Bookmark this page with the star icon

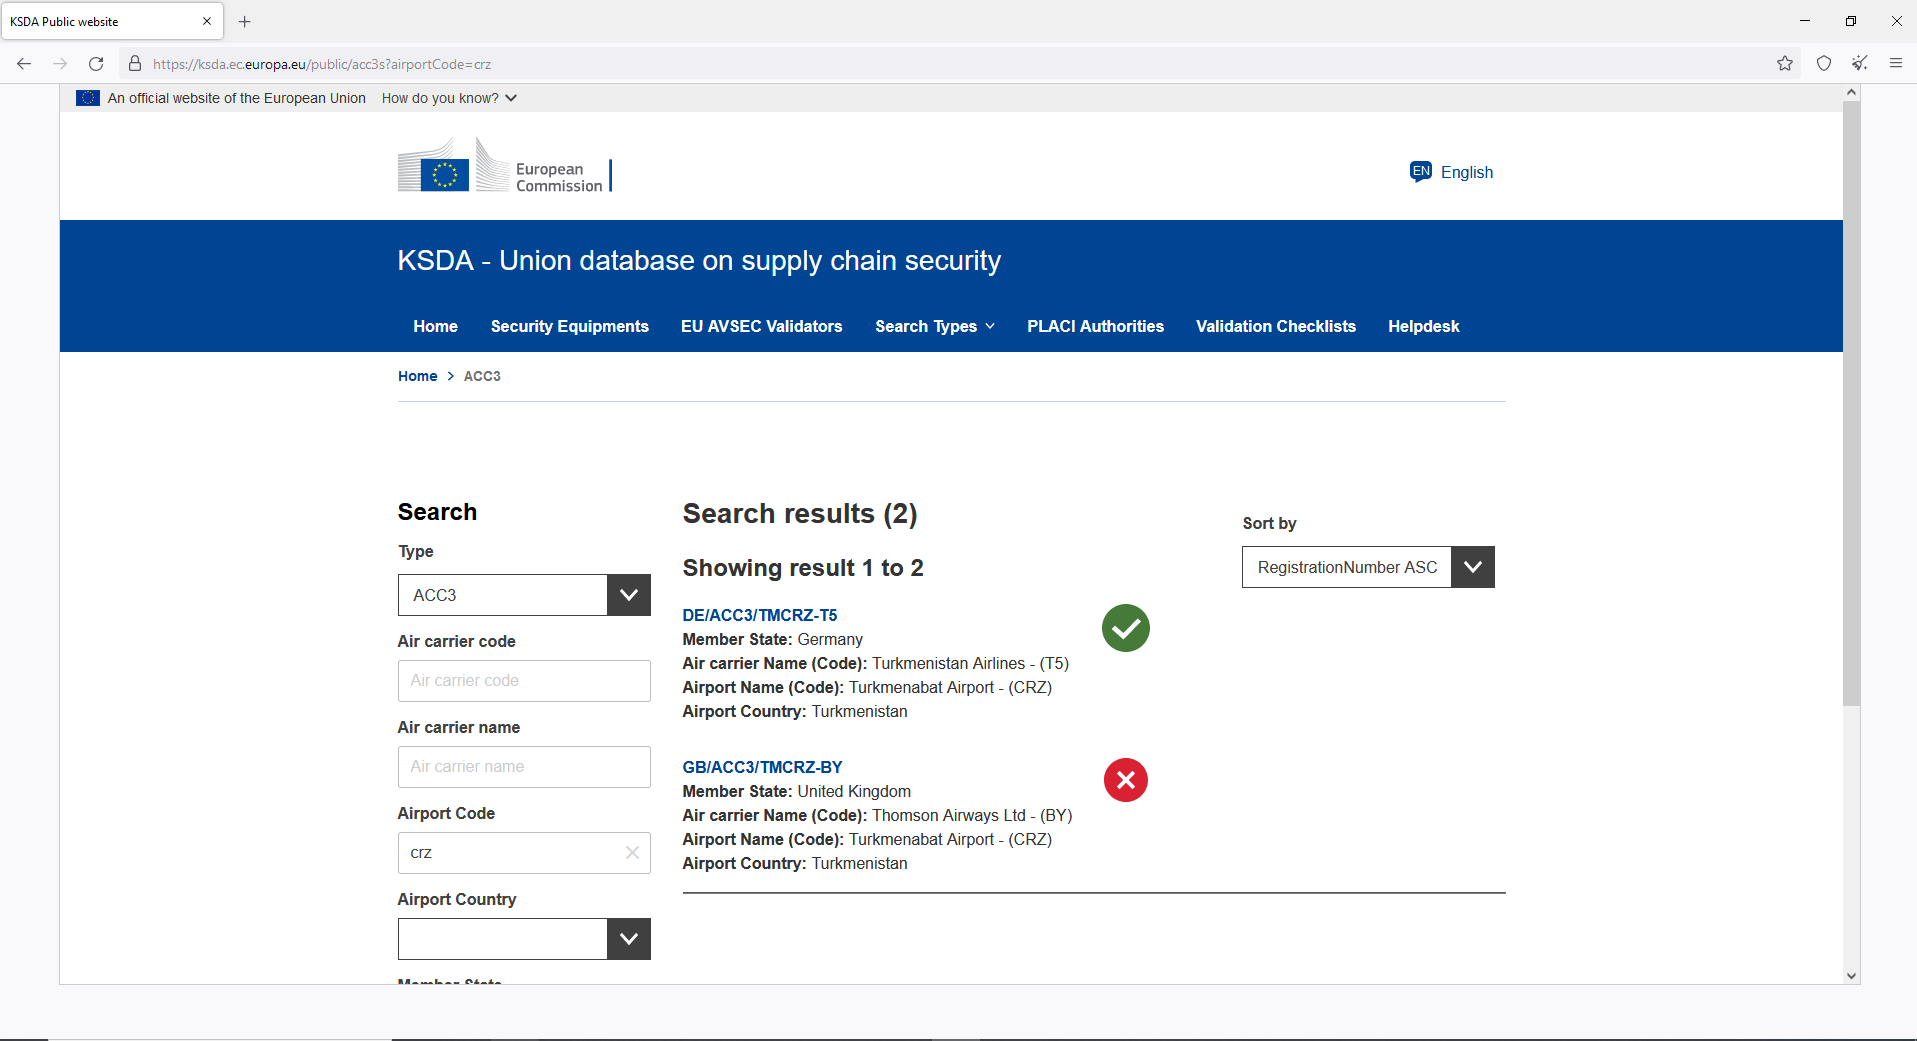coord(1785,64)
